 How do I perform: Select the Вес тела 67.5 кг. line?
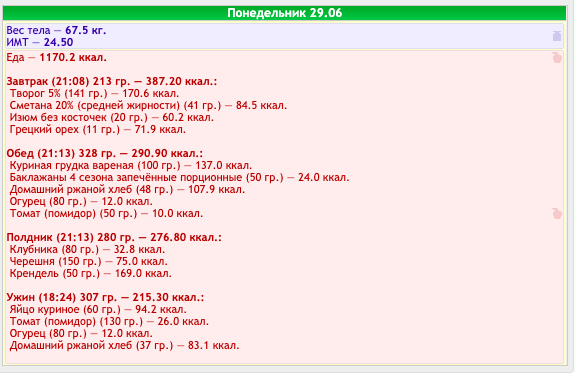point(56,30)
